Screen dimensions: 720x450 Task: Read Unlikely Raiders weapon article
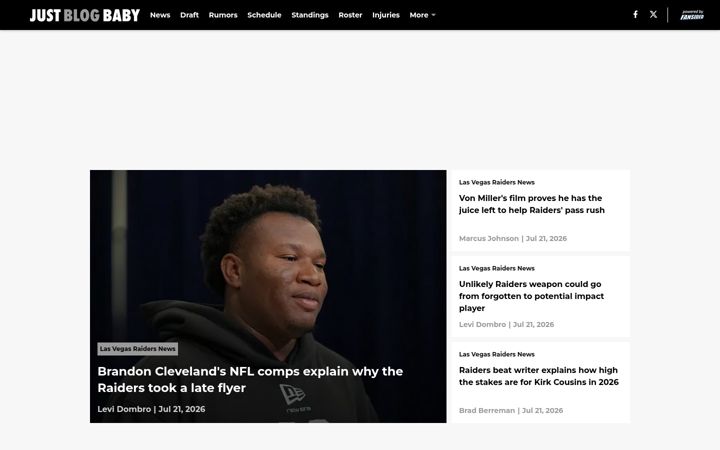[531, 296]
